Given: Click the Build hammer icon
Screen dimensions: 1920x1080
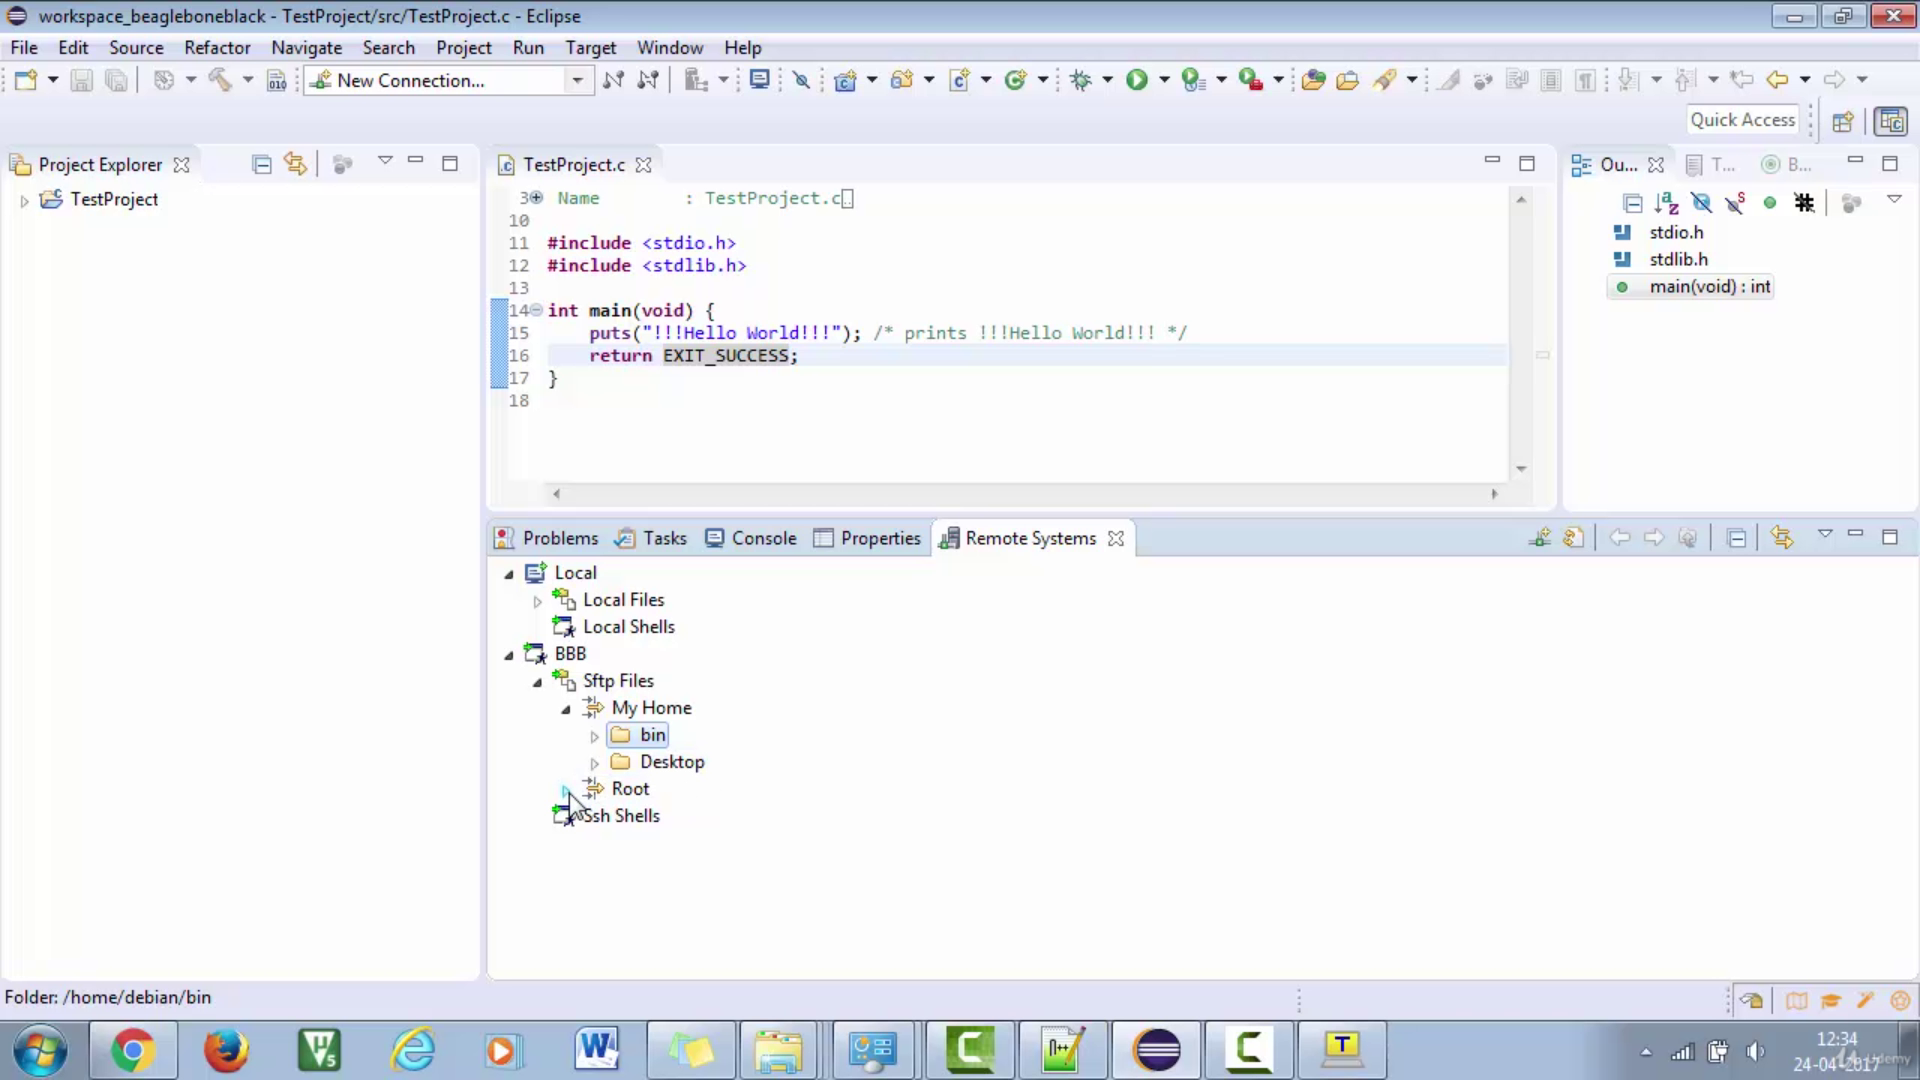Looking at the screenshot, I should tap(220, 80).
